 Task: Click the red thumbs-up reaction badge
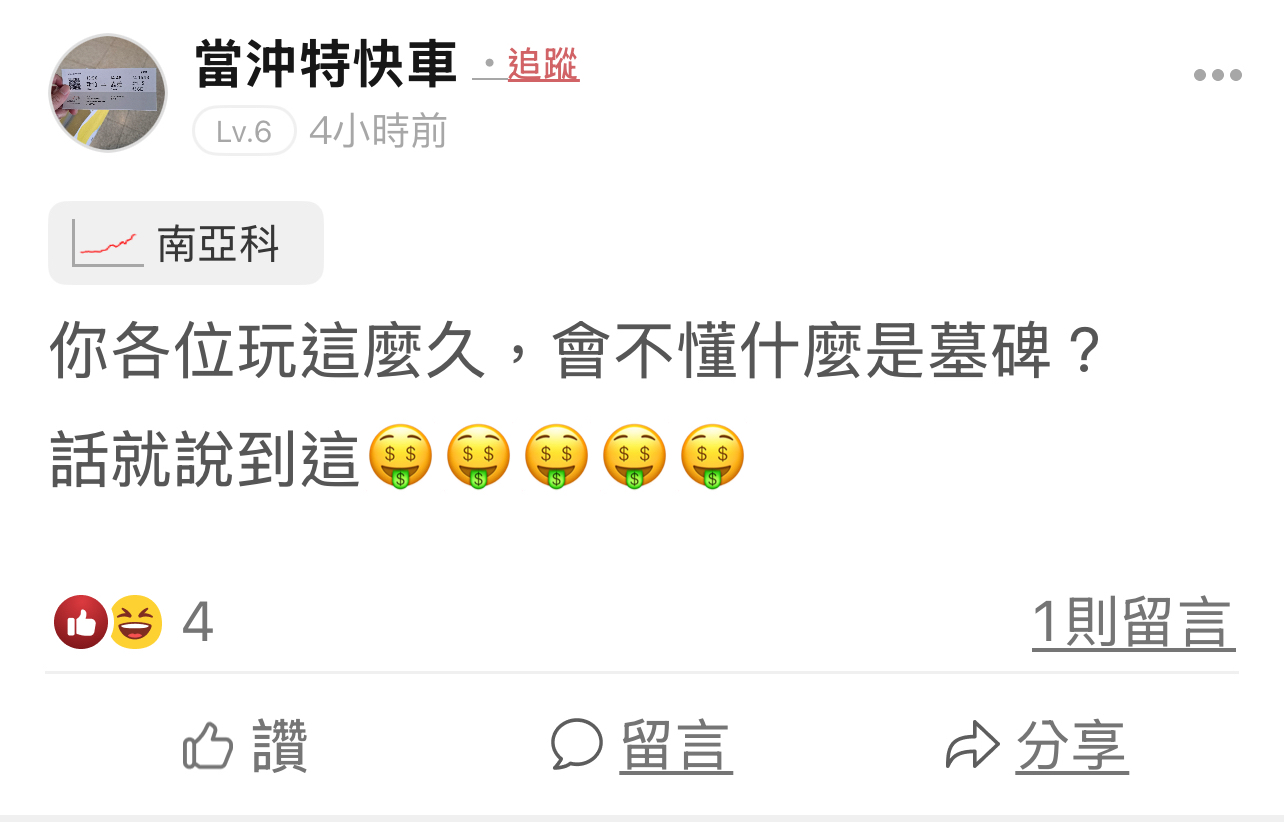(x=80, y=622)
